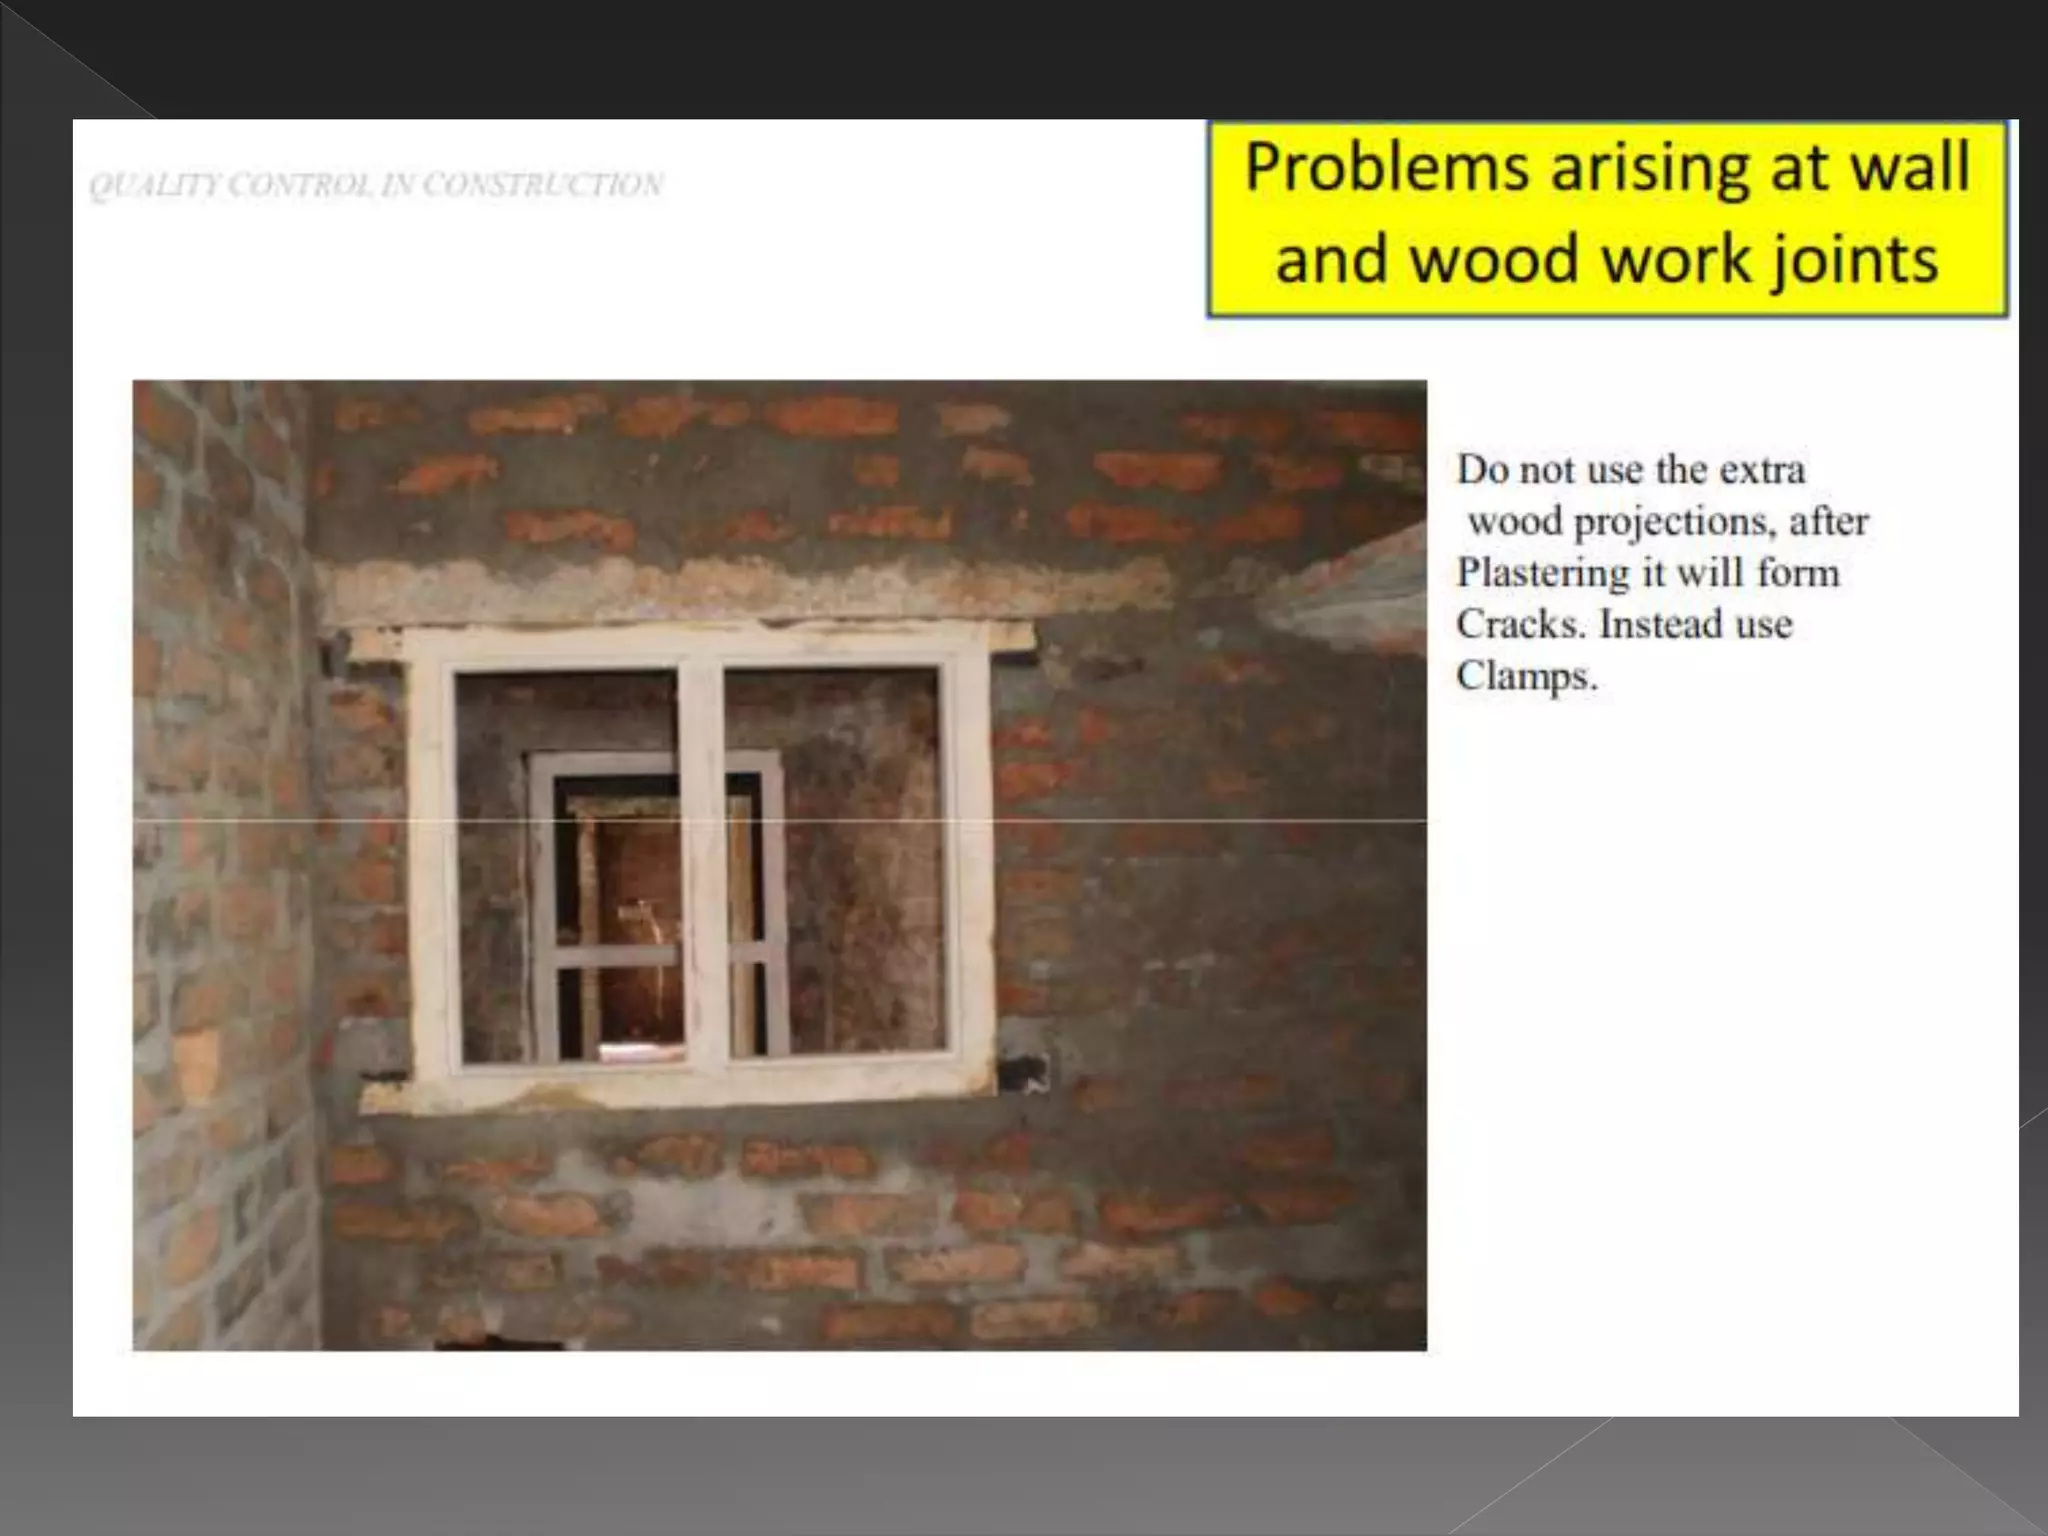Click the white window frame's center mullion
The height and width of the screenshot is (1536, 2048).
tap(702, 860)
